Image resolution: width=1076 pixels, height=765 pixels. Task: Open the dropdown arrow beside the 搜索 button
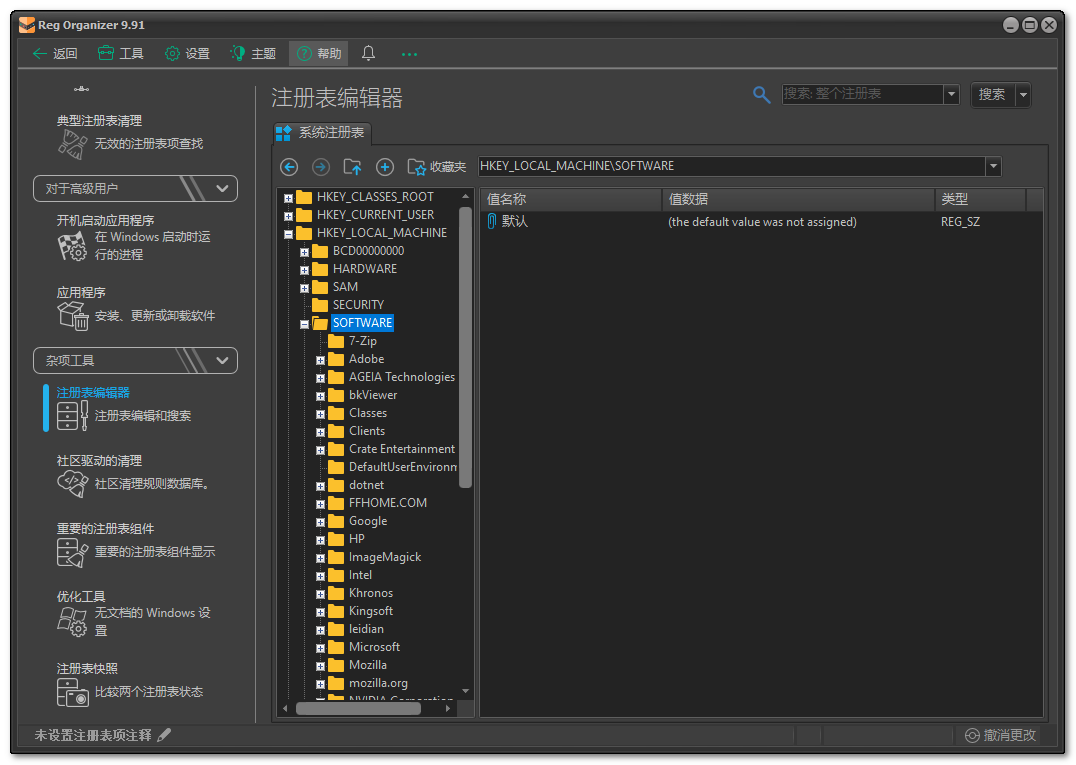[x=1022, y=95]
